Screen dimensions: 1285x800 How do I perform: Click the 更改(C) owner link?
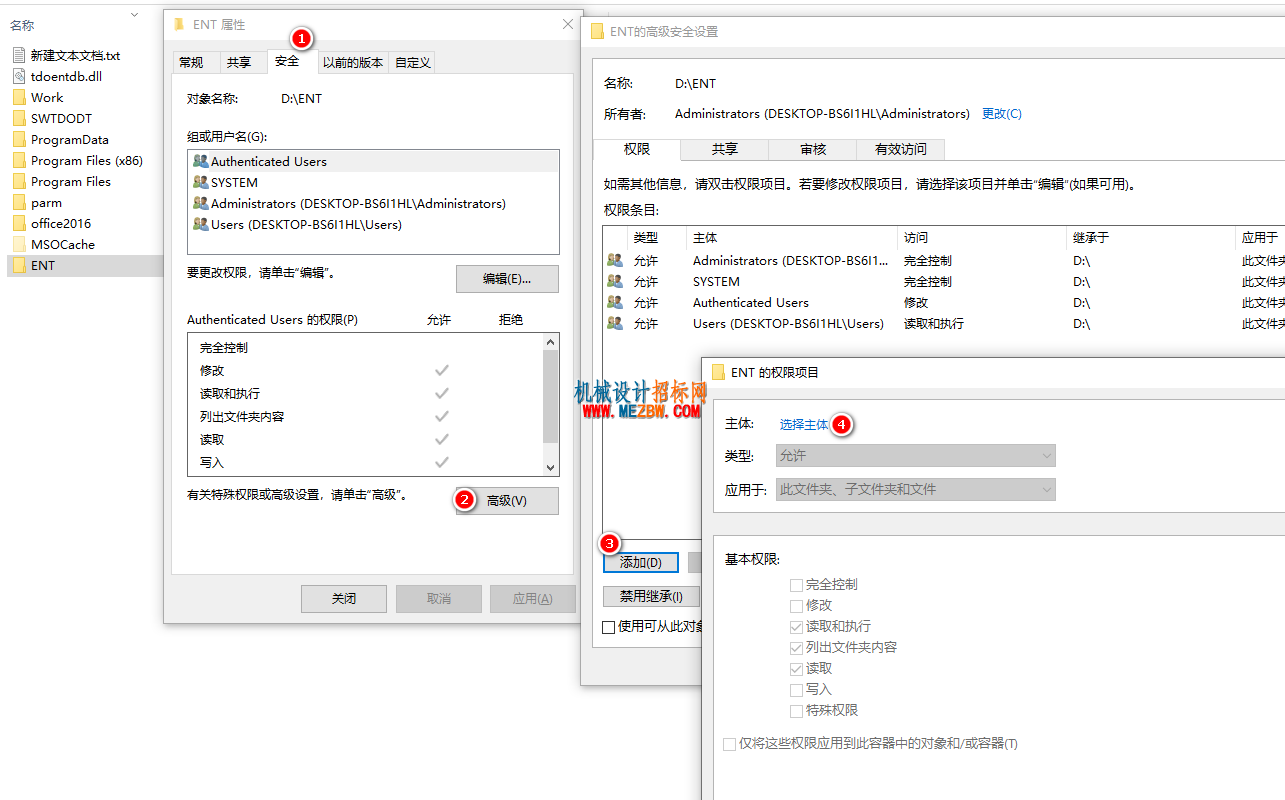pos(1001,114)
